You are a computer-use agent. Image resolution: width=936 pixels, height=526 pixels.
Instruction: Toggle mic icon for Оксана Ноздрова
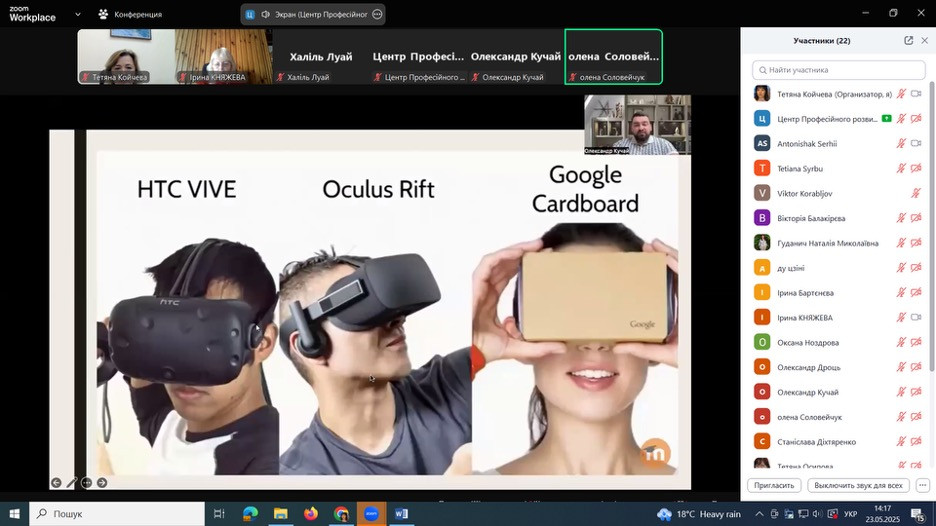pos(901,342)
